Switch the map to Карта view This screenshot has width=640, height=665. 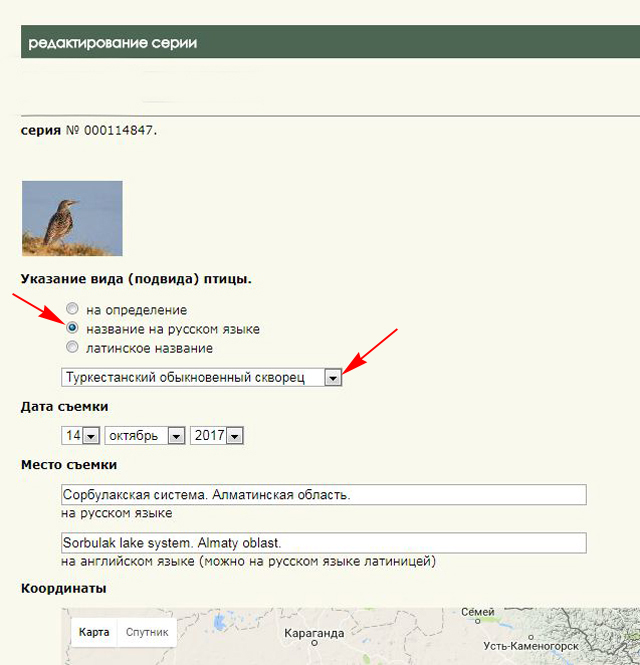(x=94, y=632)
